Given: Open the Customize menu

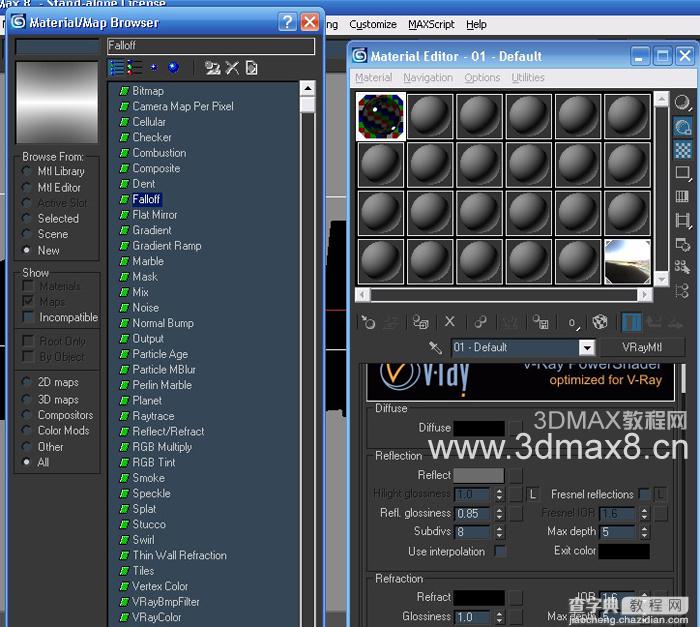Looking at the screenshot, I should (x=373, y=24).
